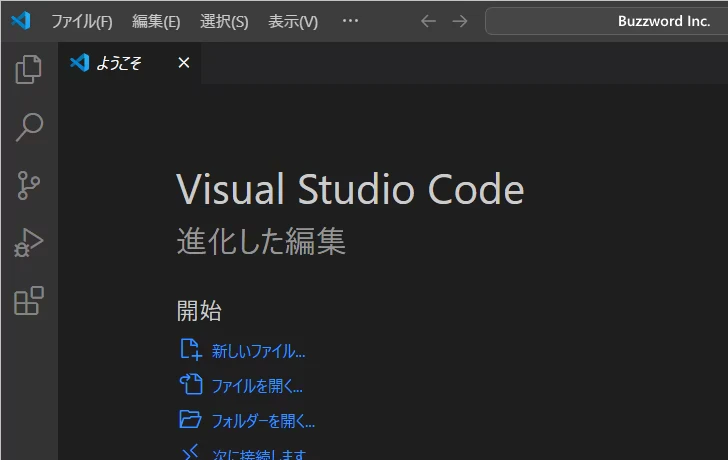
Task: Open the Extensions view
Action: click(x=29, y=301)
